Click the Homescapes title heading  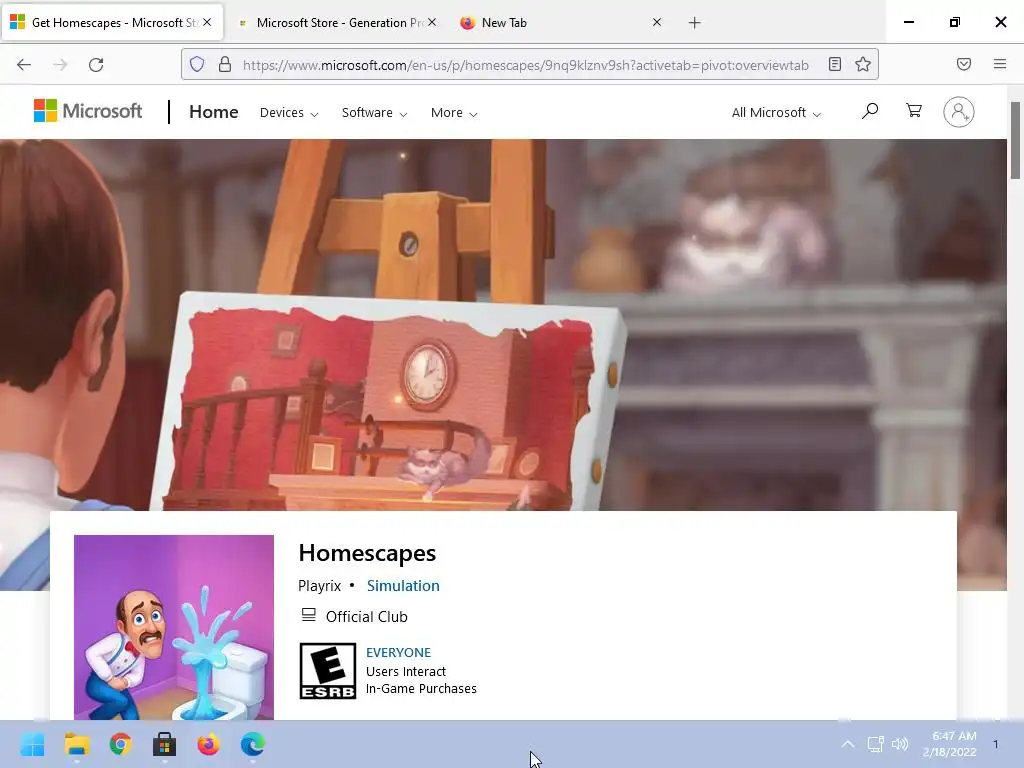point(367,552)
